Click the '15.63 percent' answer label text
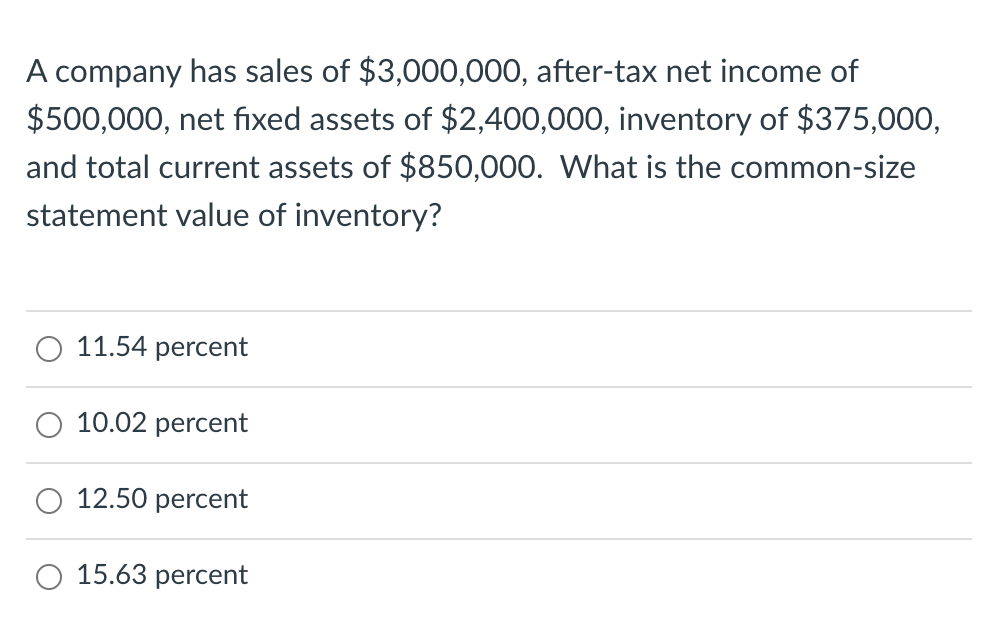 pyautogui.click(x=162, y=575)
